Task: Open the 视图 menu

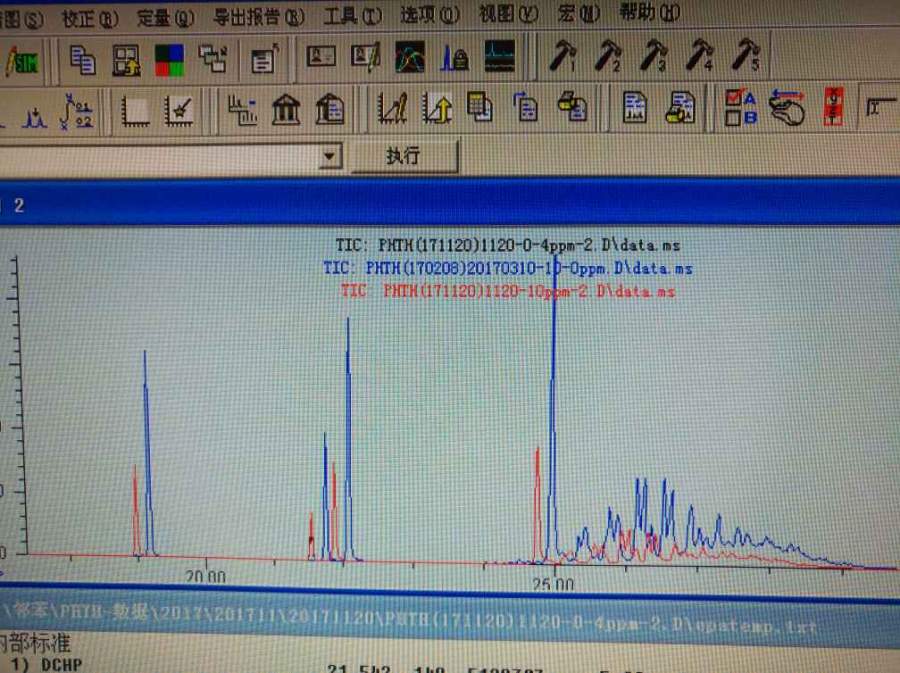Action: [509, 14]
